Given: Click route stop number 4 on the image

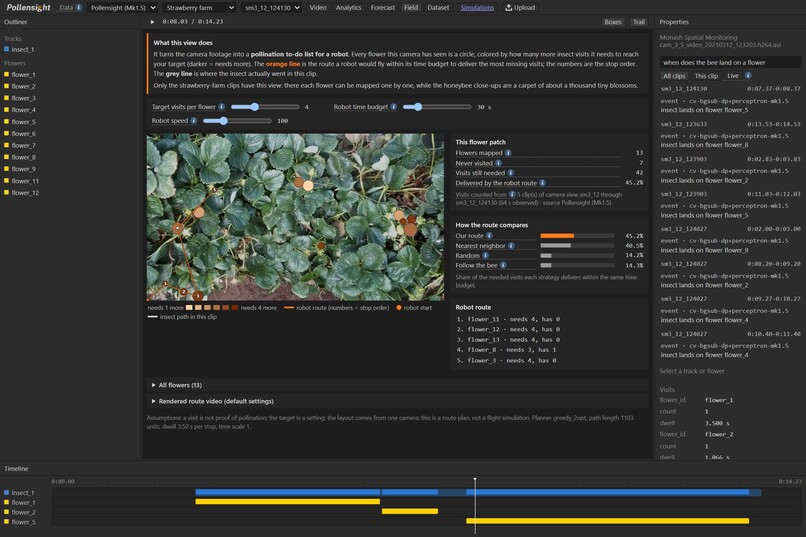Looking at the screenshot, I should click(x=178, y=228).
